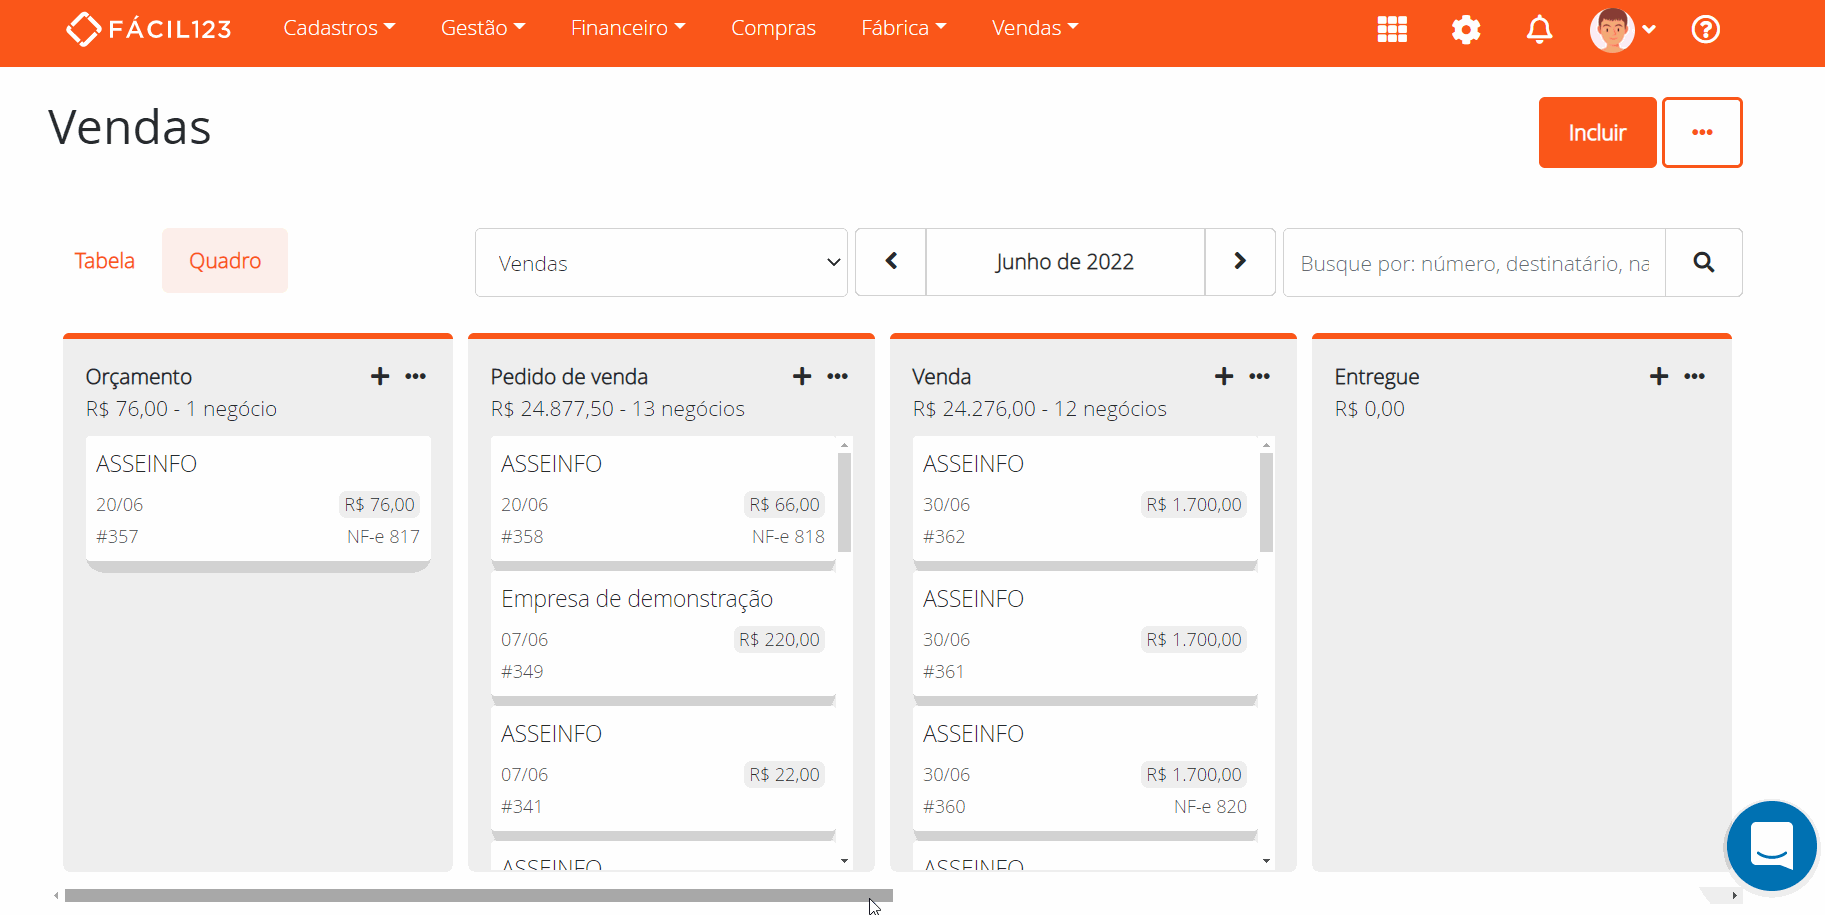Switch to the Tabela view tab
Viewport: 1825px width, 915px height.
104,261
